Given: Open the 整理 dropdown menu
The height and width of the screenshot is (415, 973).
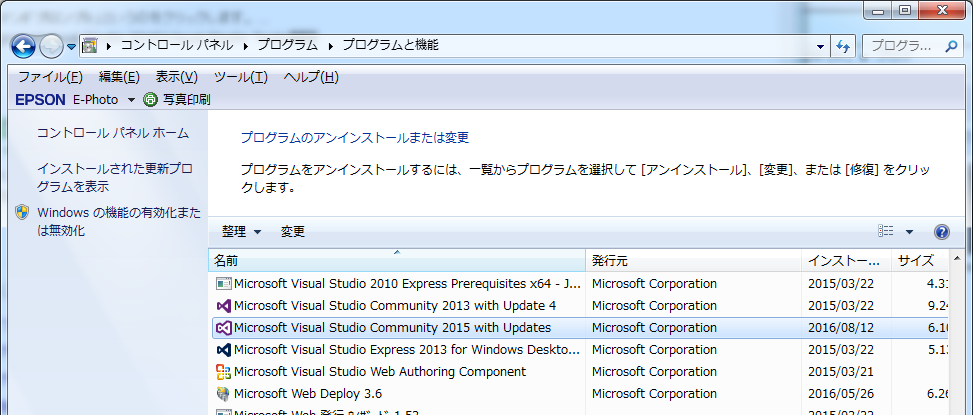Looking at the screenshot, I should (x=241, y=232).
